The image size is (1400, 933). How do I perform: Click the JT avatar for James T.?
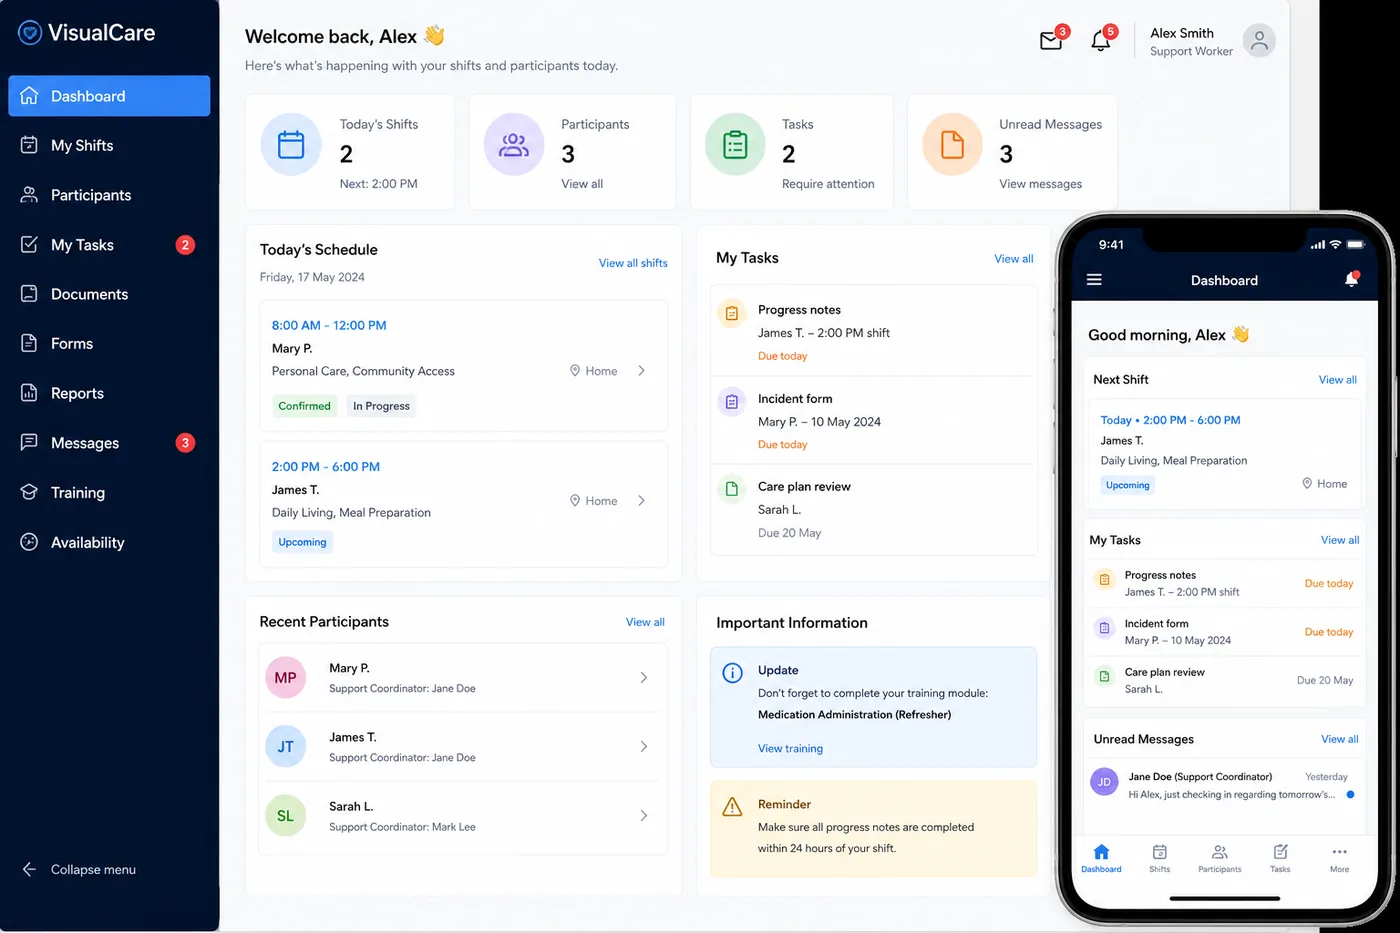(x=285, y=747)
